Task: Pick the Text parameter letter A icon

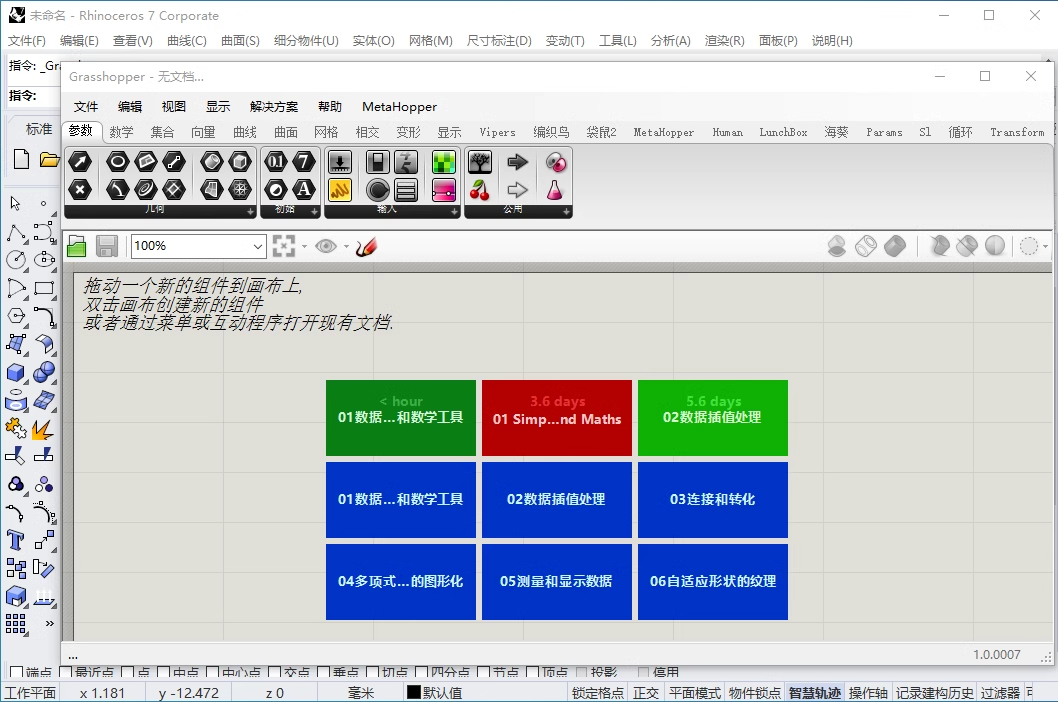Action: click(304, 190)
